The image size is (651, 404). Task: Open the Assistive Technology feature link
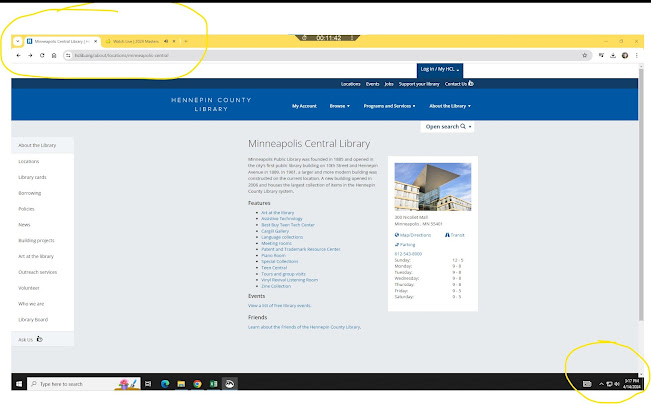(x=282, y=218)
